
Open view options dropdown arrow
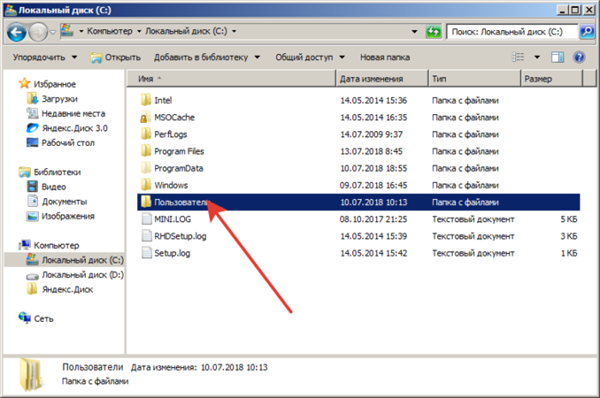click(x=537, y=57)
